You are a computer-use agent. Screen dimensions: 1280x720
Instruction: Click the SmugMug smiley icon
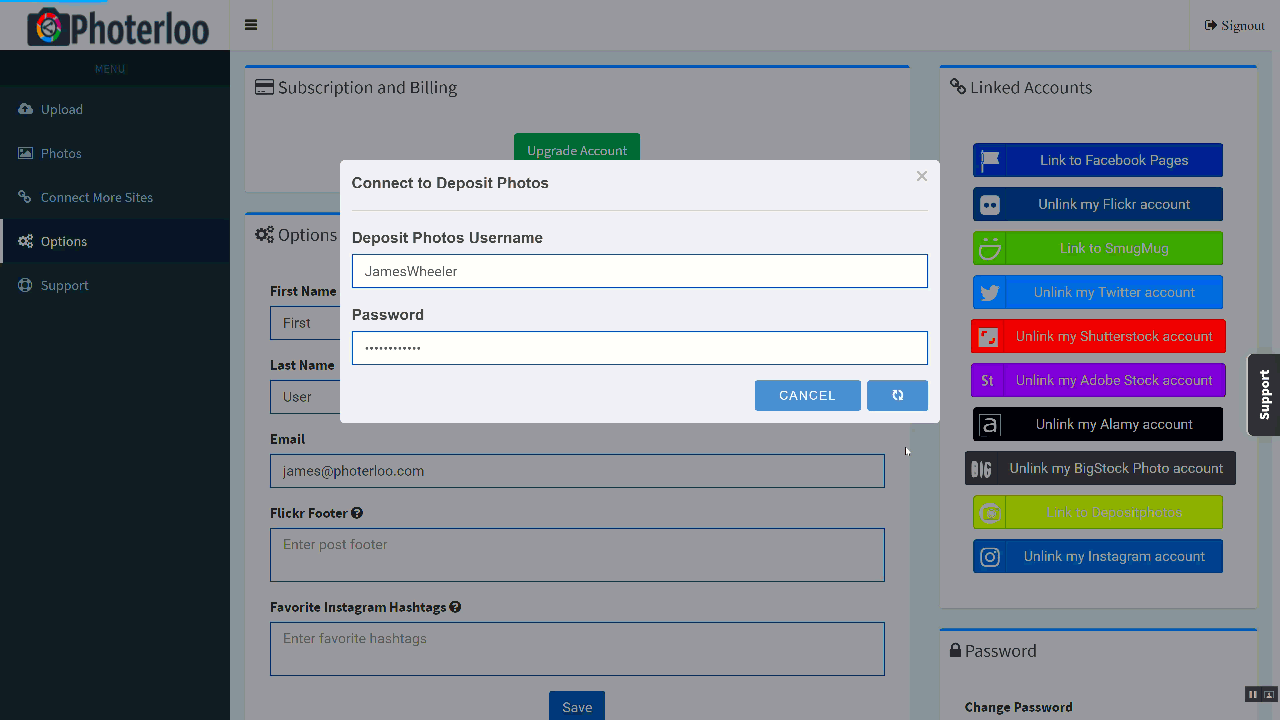point(990,248)
